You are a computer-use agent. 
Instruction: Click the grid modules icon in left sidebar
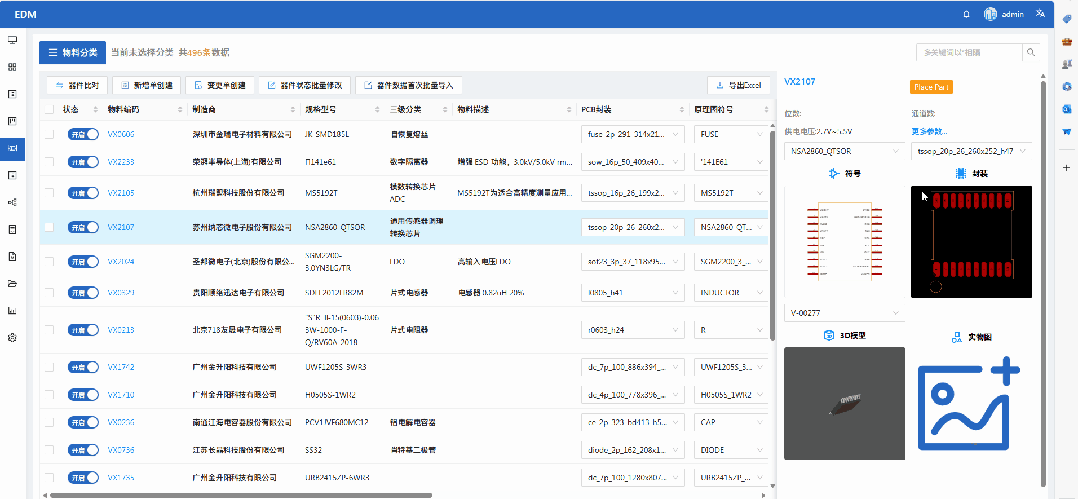(12, 67)
